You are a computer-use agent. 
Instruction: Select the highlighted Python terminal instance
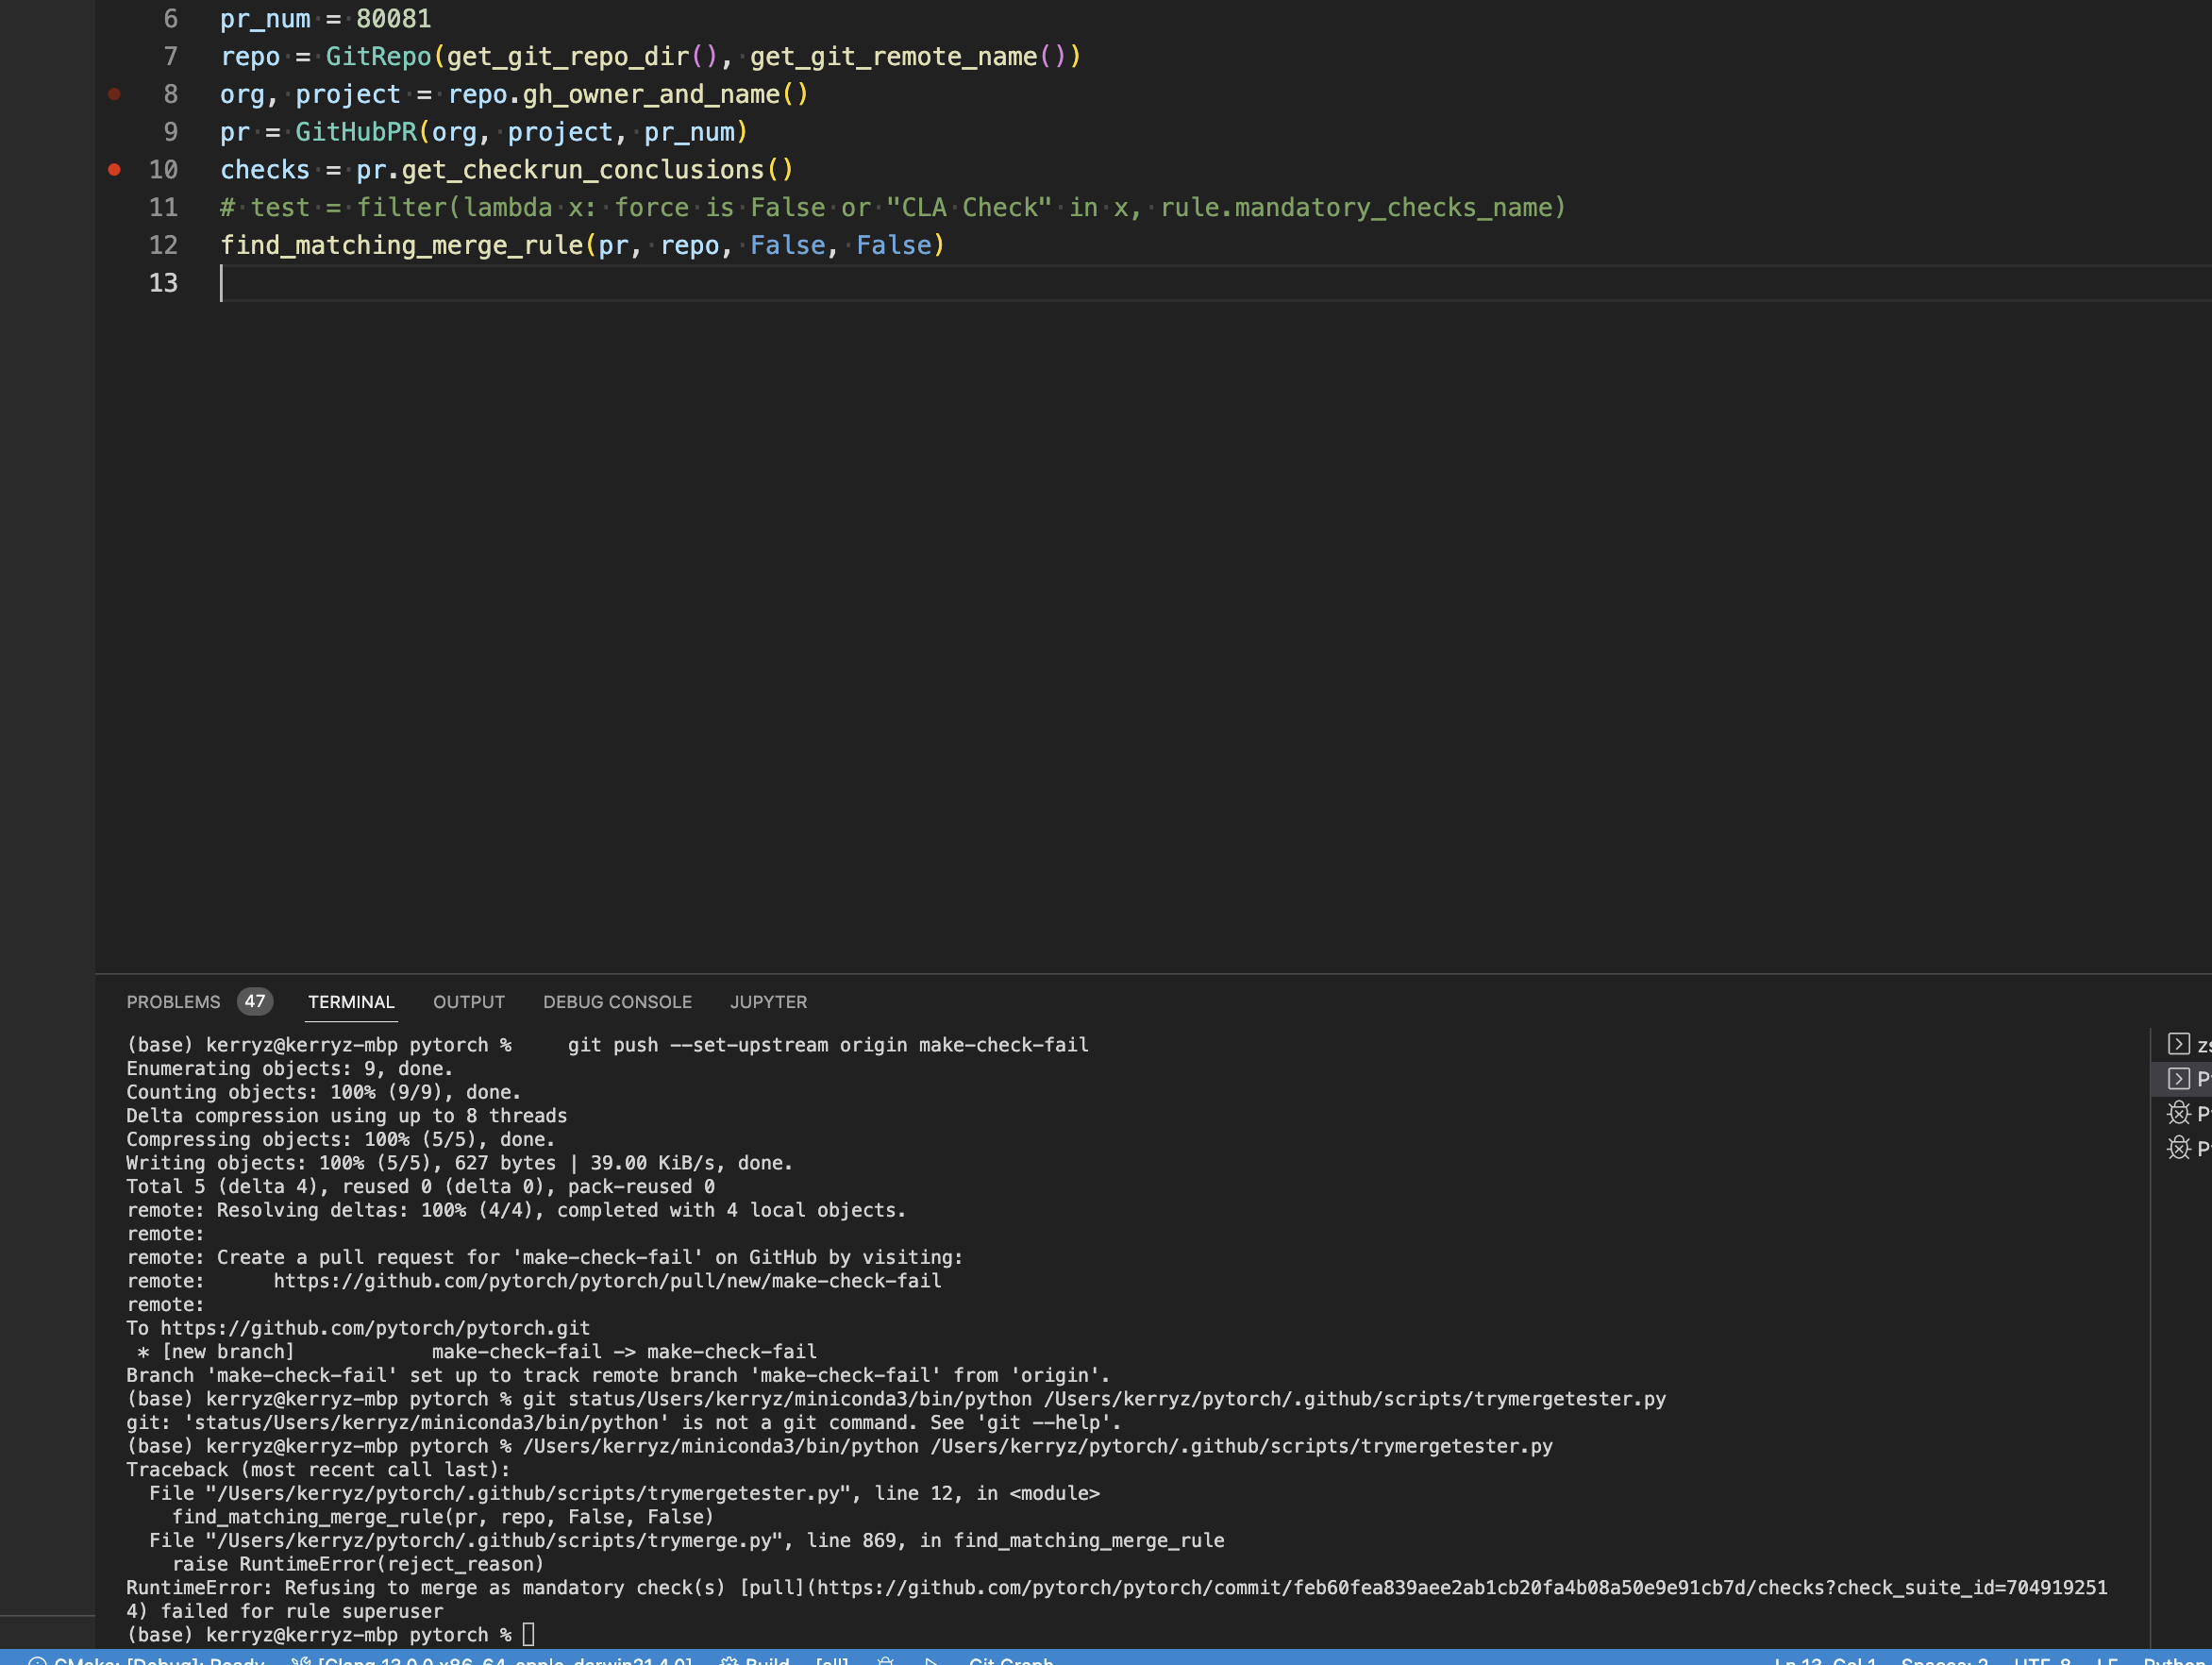tap(2180, 1079)
